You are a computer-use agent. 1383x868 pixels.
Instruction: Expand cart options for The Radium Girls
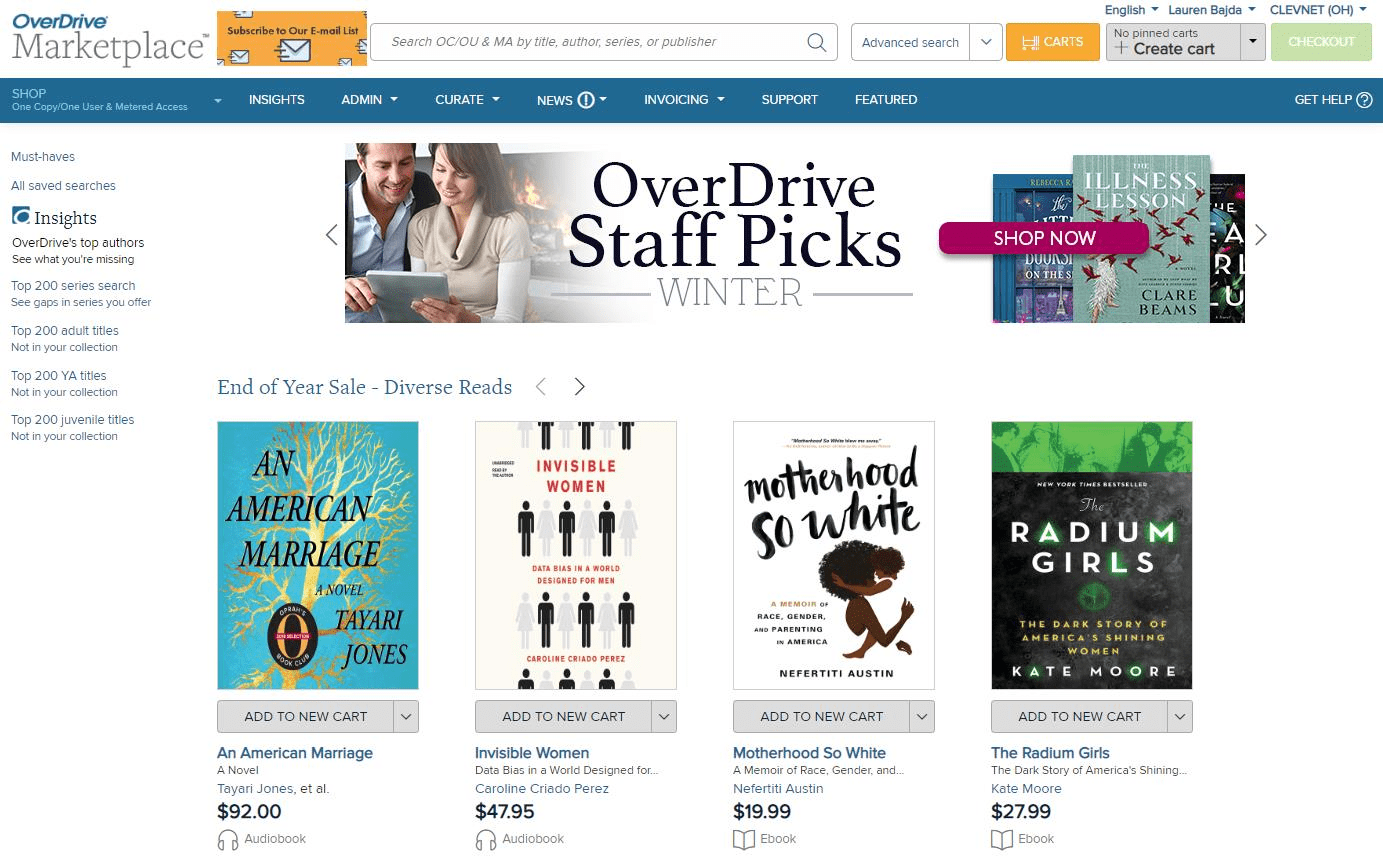[1180, 716]
